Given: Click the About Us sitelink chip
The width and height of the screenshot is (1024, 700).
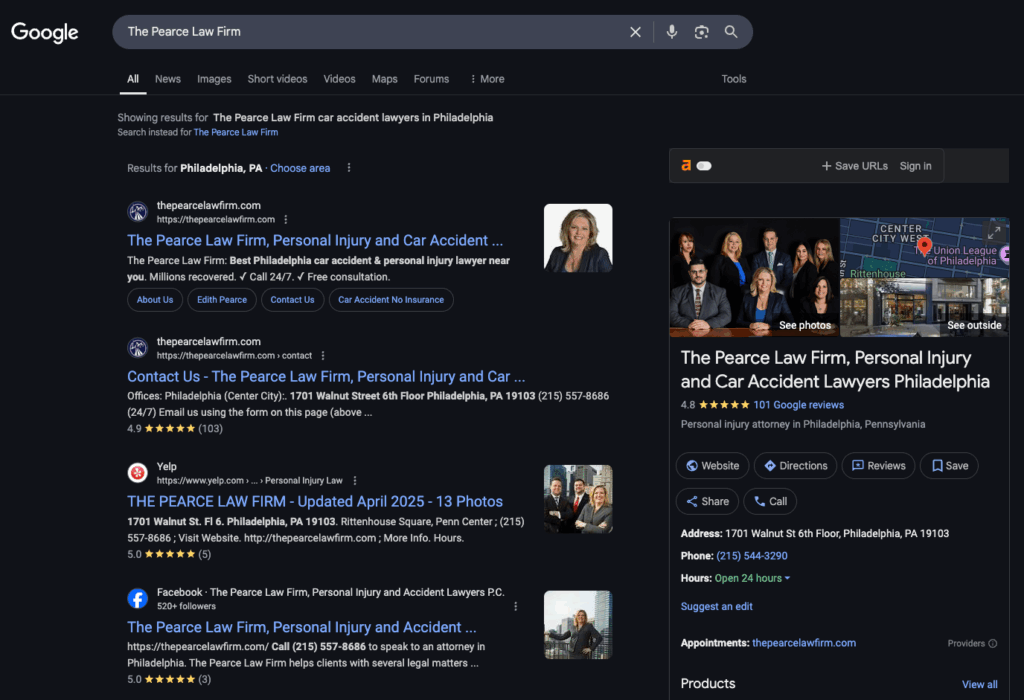Looking at the screenshot, I should (x=155, y=300).
